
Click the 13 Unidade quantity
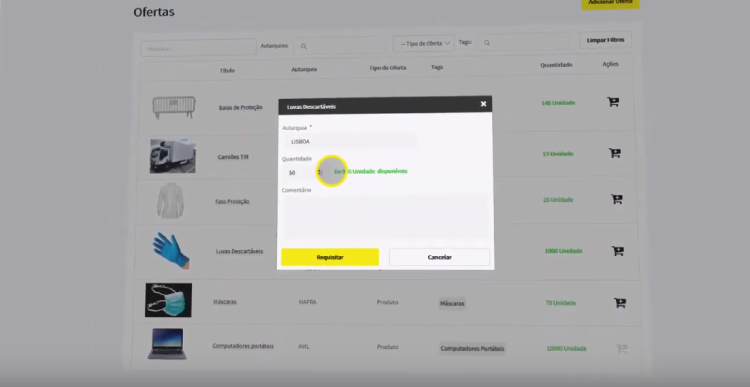(x=558, y=154)
